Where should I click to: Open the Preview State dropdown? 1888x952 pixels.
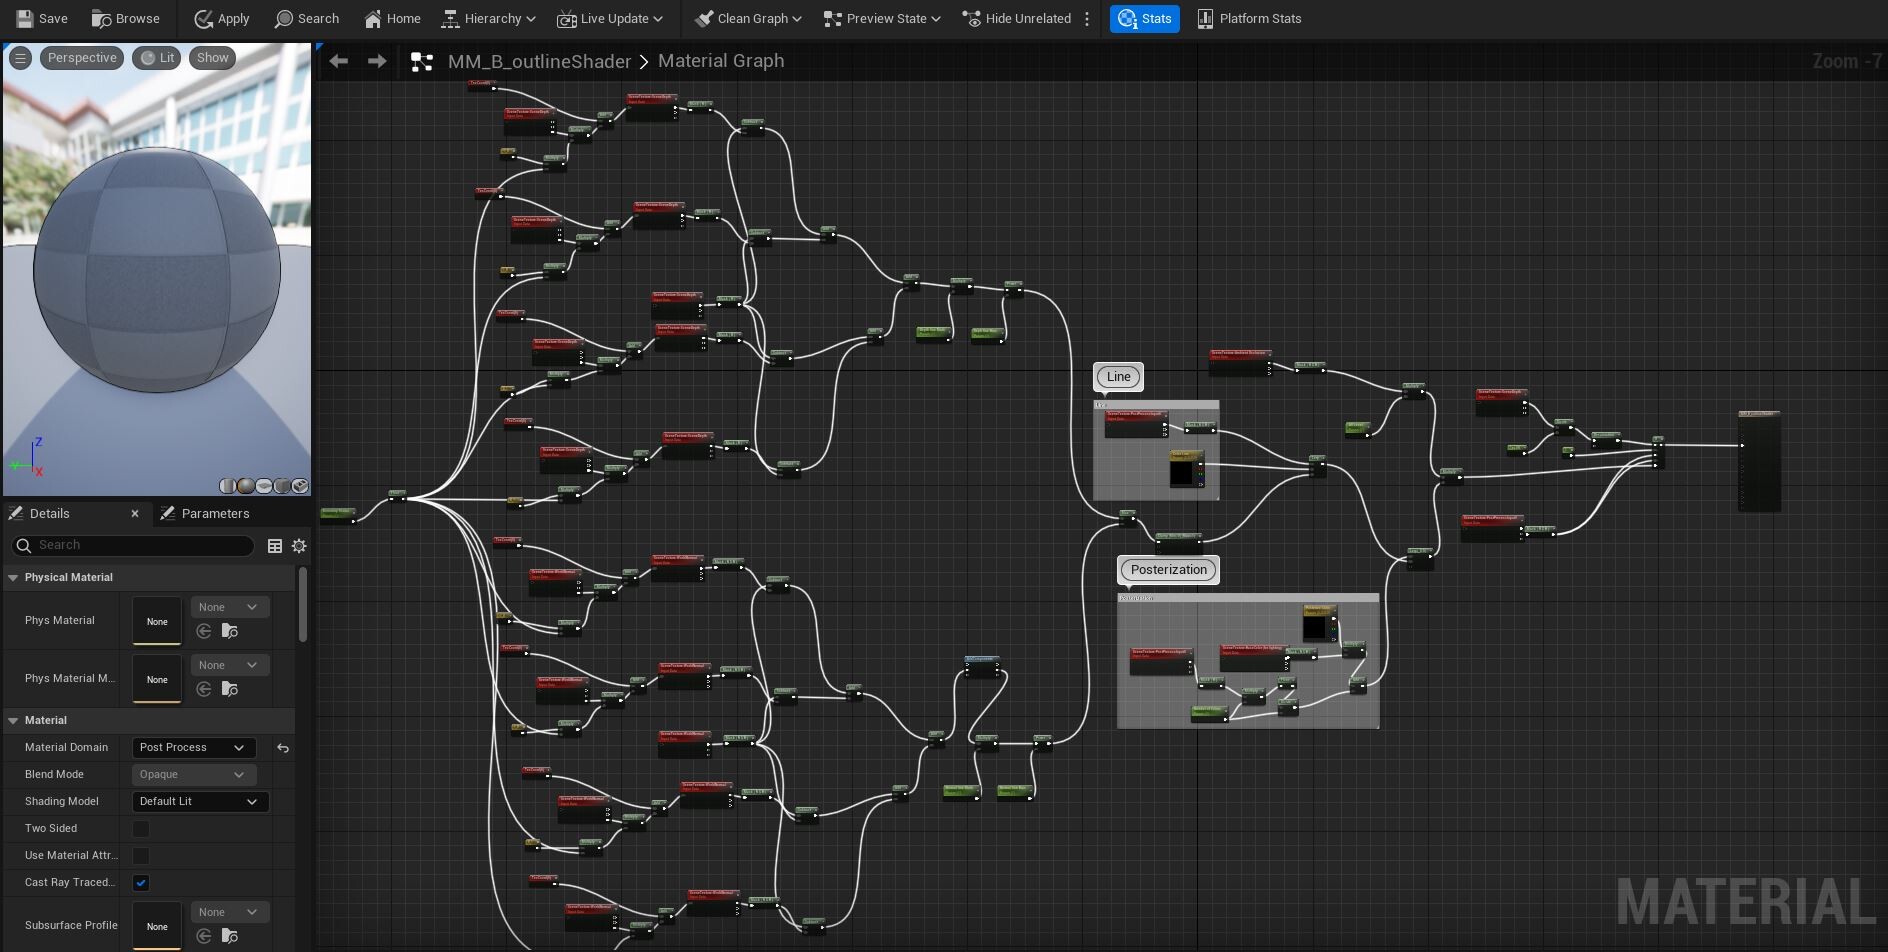tap(881, 18)
